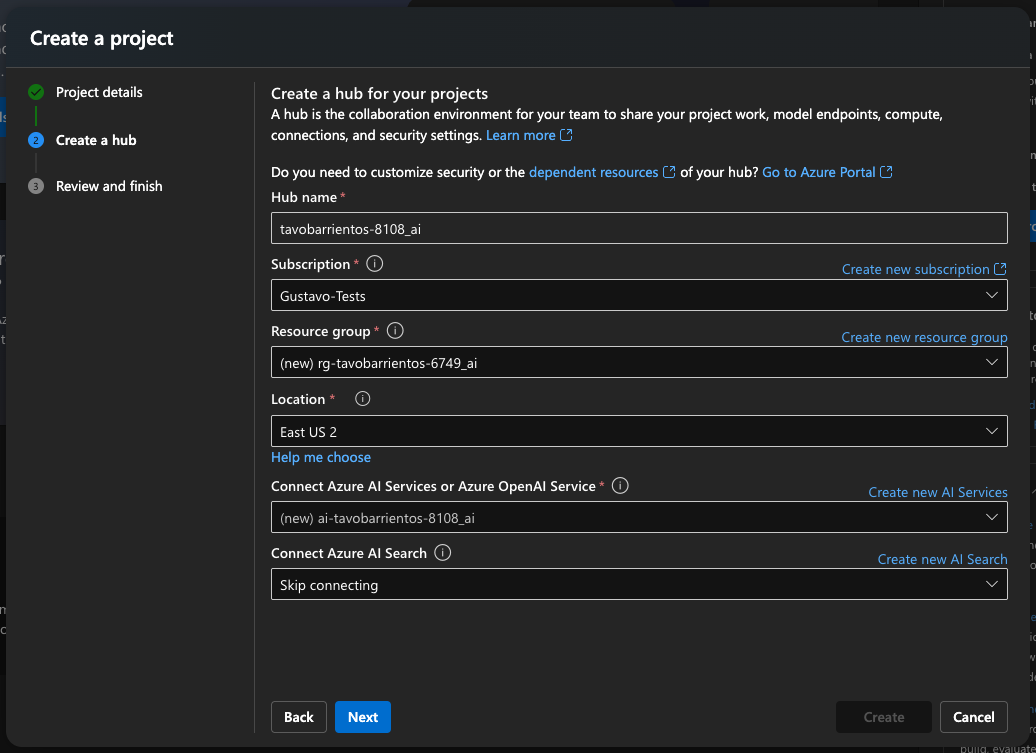
Task: Click the Create new AI Services link
Action: click(938, 492)
